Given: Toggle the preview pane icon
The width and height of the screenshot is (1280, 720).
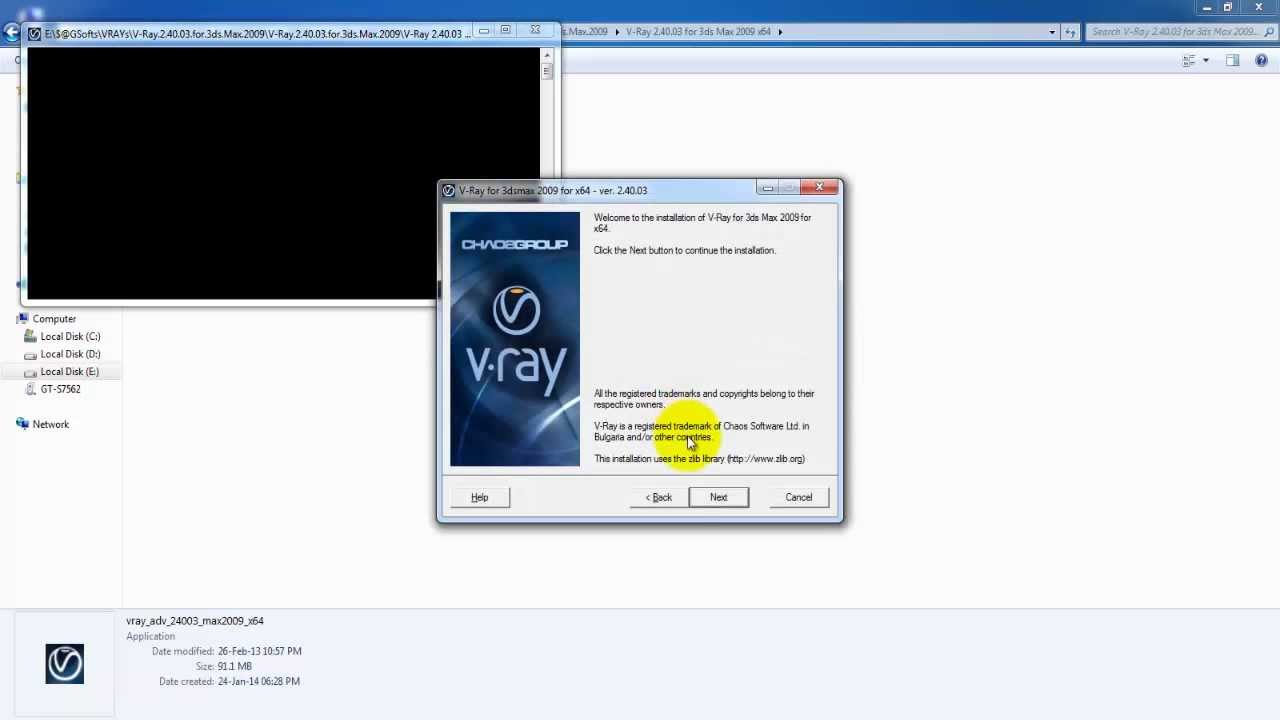Looking at the screenshot, I should pos(1233,61).
